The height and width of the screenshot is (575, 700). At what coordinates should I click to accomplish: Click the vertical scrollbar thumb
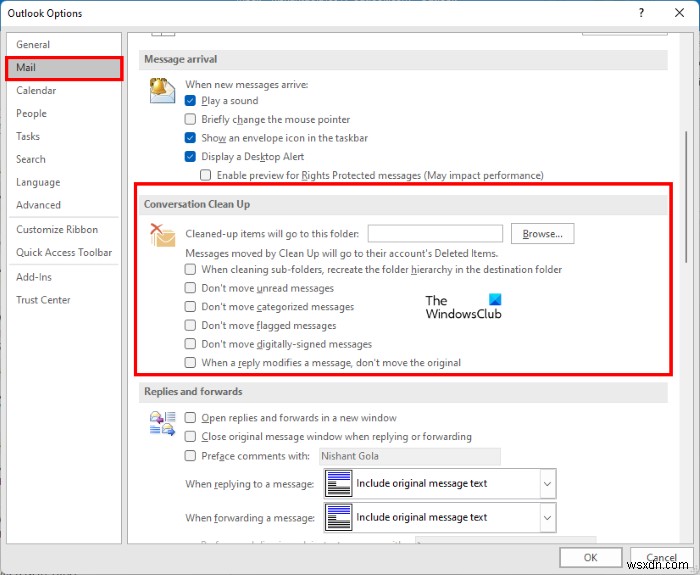point(687,197)
